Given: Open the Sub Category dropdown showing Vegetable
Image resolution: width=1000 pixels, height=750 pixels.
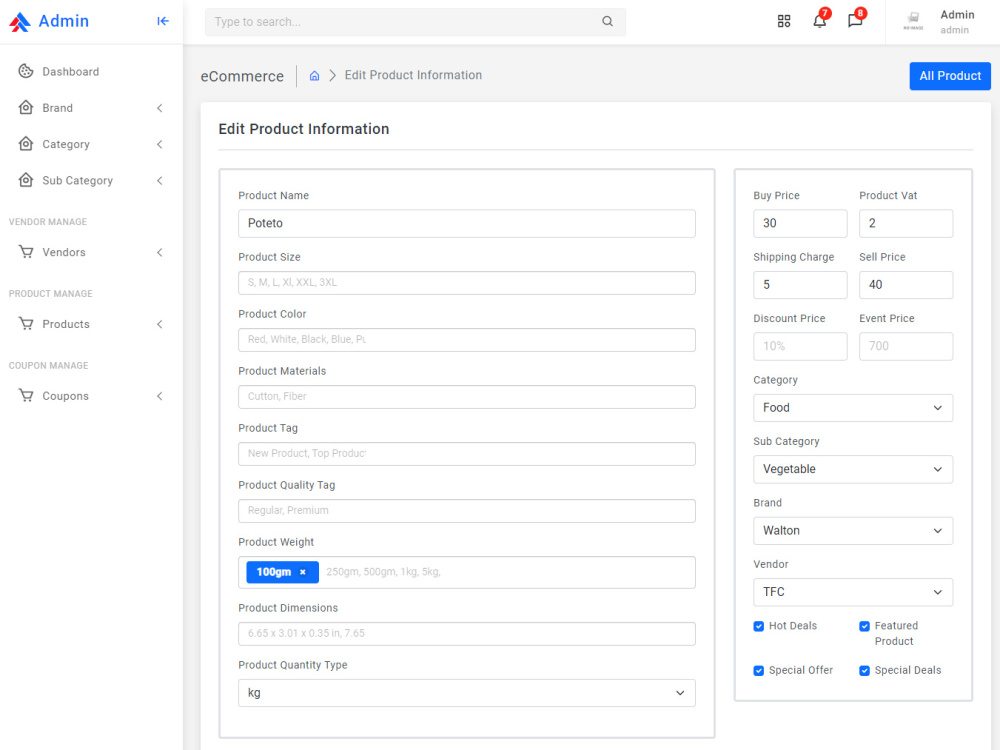Looking at the screenshot, I should click(853, 469).
